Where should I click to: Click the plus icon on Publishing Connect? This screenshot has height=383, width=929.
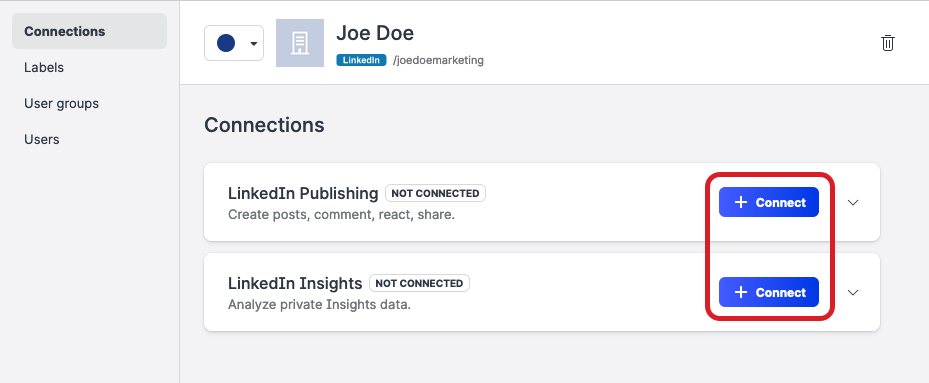741,202
